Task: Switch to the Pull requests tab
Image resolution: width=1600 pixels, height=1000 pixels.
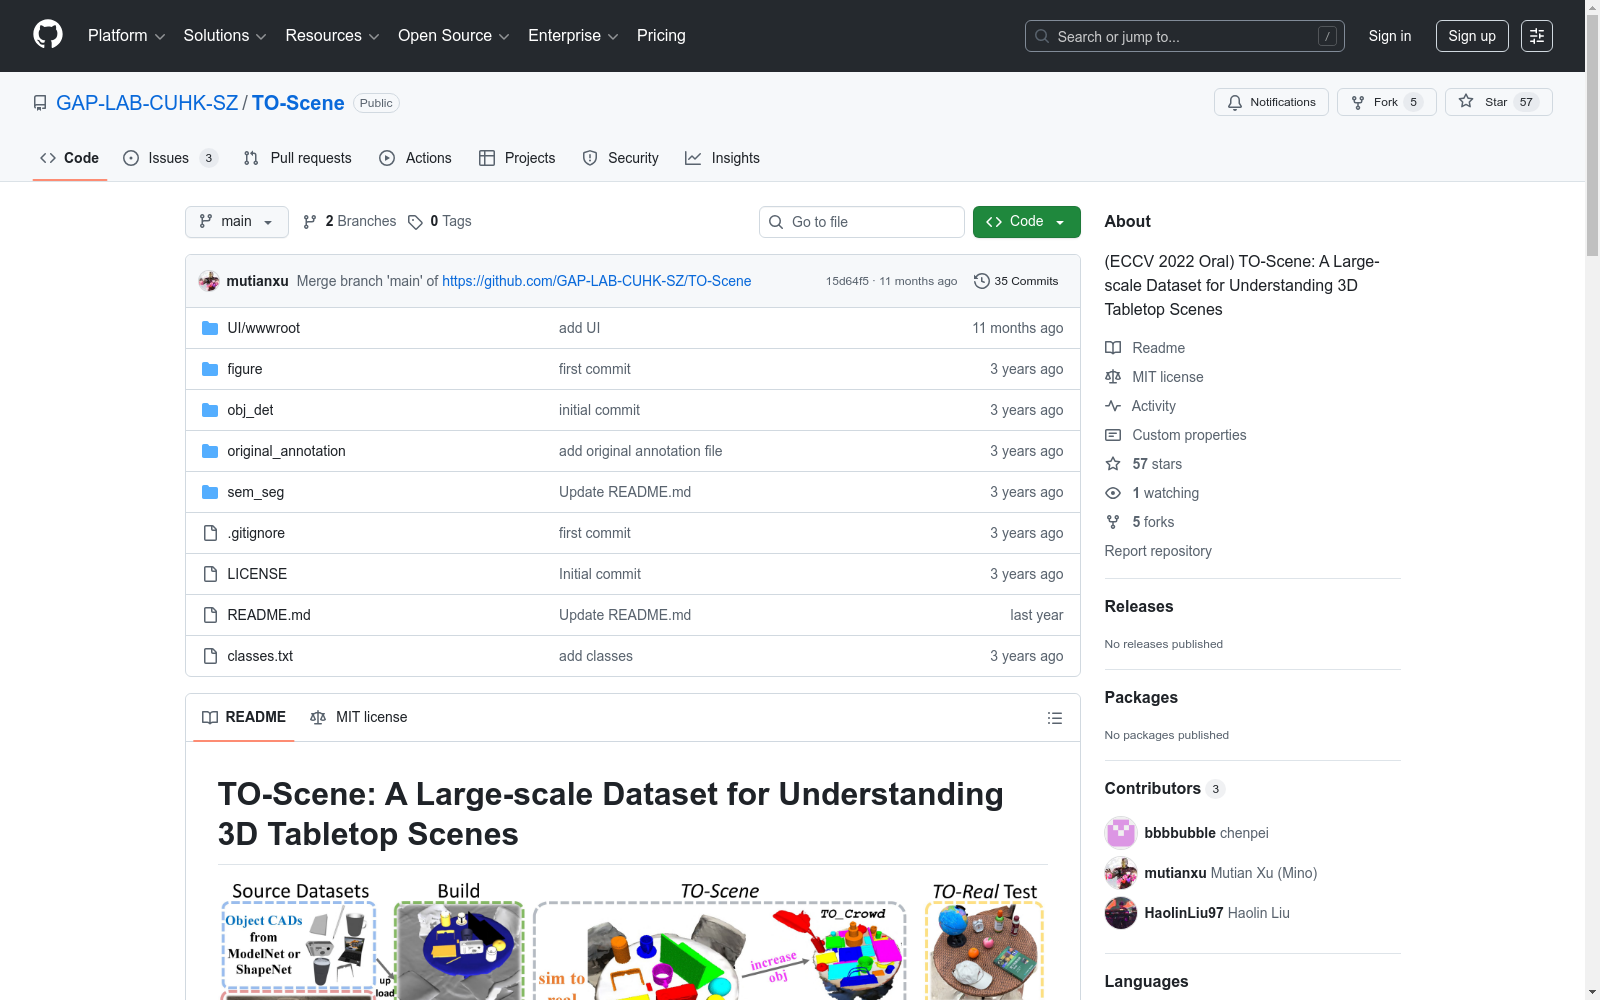Action: pos(298,158)
